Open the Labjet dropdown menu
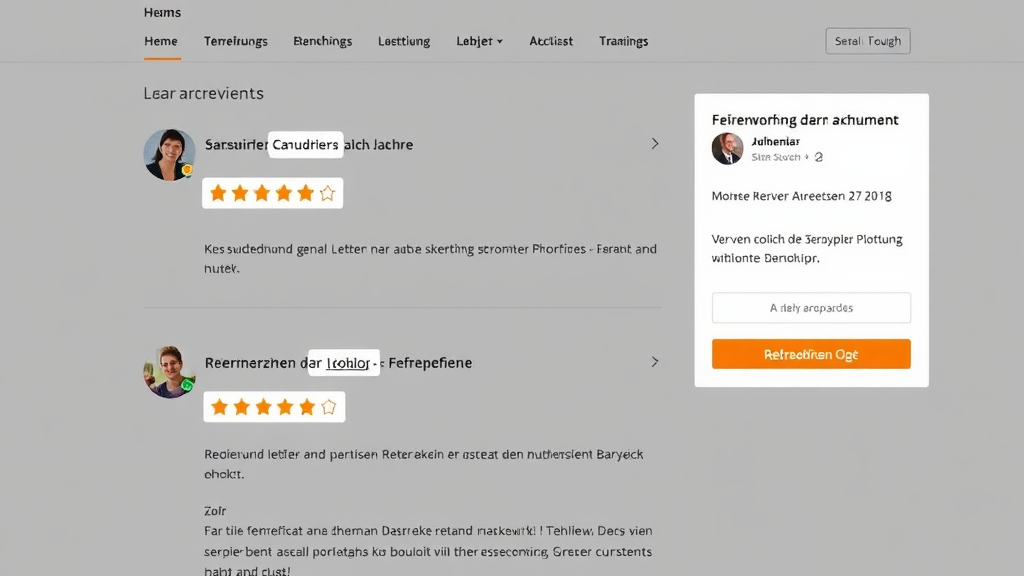 click(479, 41)
